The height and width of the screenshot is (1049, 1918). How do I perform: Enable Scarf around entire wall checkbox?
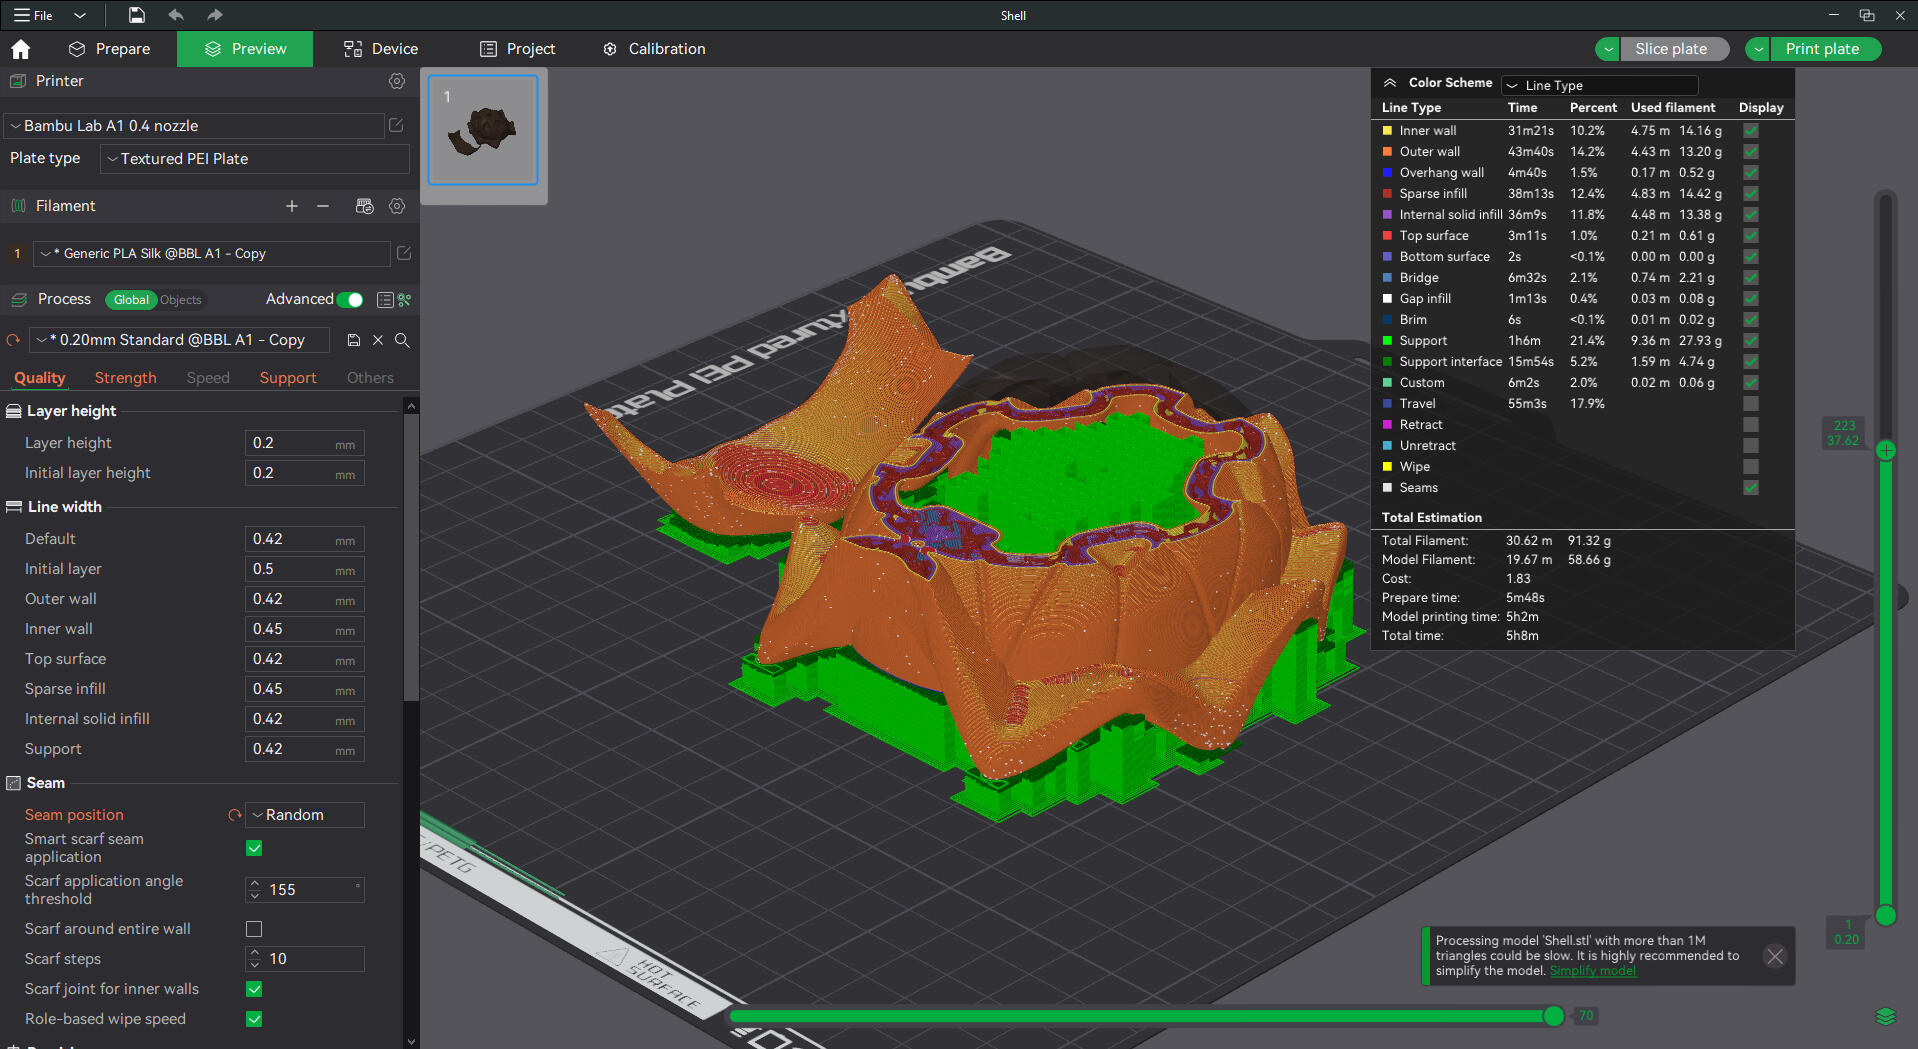(254, 929)
